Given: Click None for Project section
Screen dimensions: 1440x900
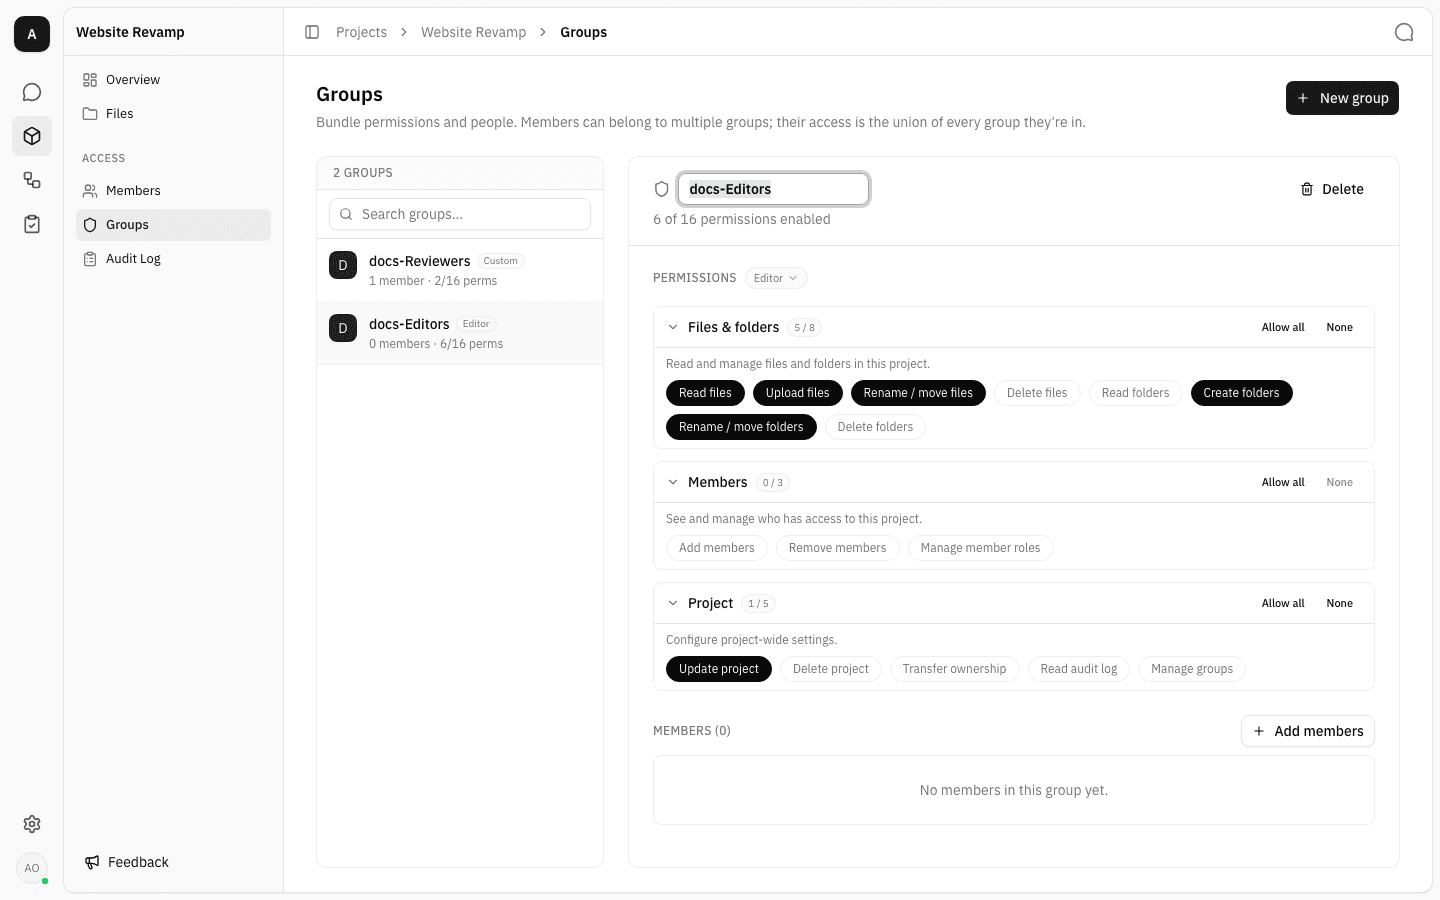Looking at the screenshot, I should [x=1339, y=603].
